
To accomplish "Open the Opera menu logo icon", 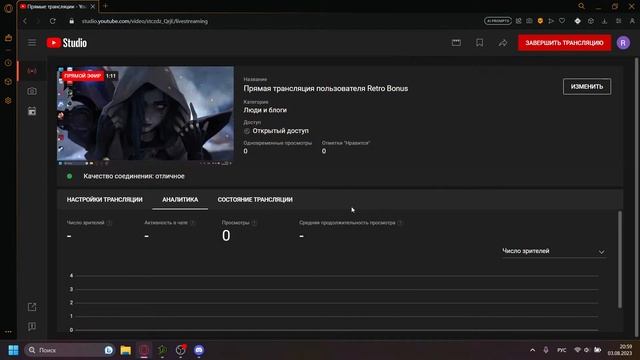I will (8, 8).
